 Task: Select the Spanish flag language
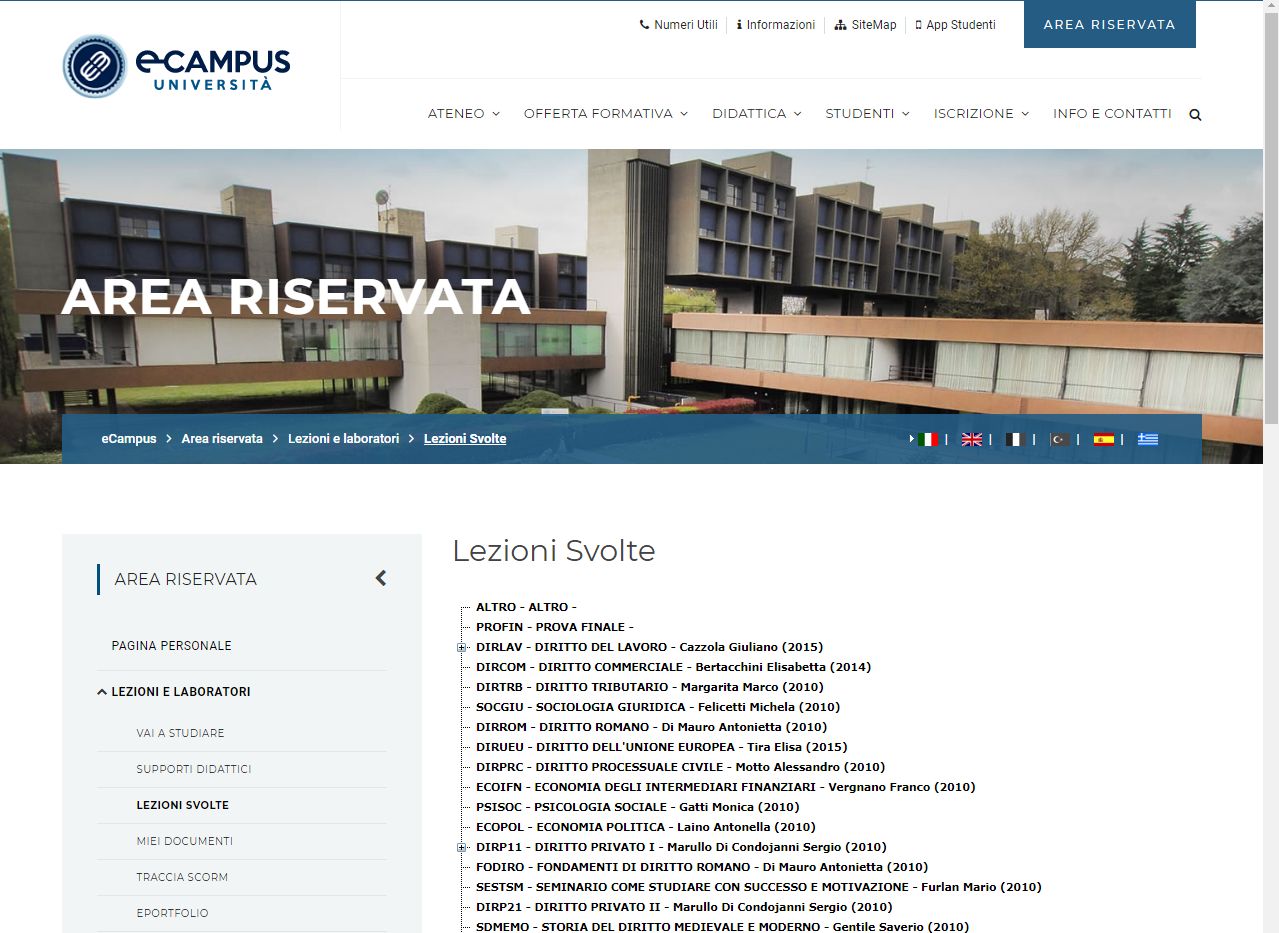[1103, 439]
